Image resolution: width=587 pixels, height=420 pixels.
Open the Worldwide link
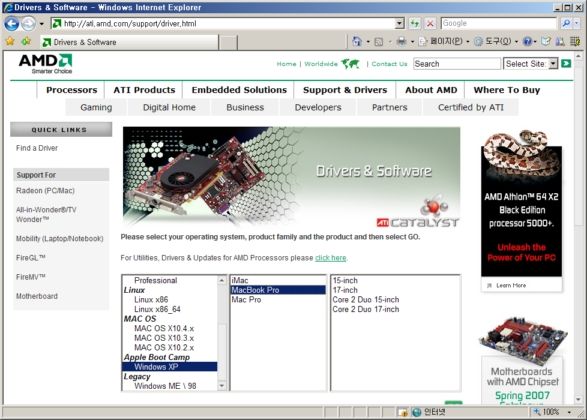tap(321, 64)
